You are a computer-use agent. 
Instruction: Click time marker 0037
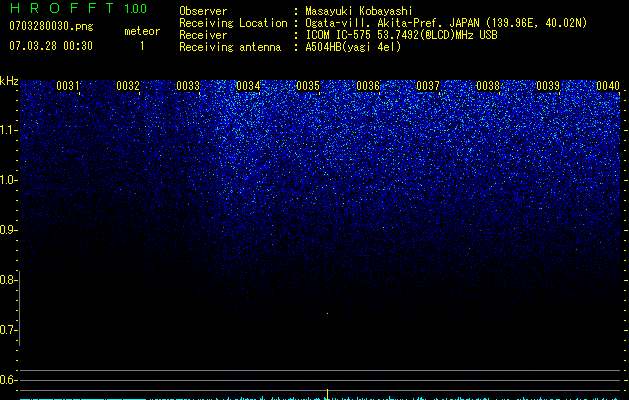tap(428, 86)
